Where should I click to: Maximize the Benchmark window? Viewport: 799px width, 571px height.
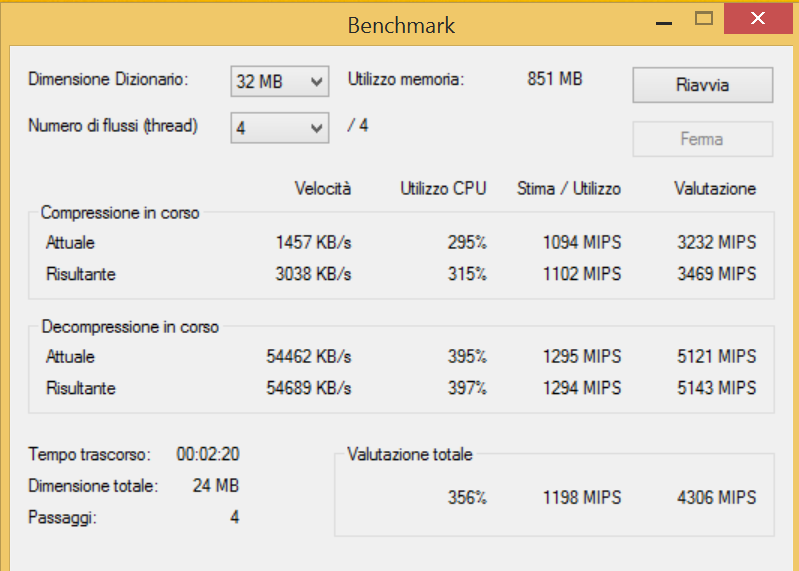tap(704, 18)
